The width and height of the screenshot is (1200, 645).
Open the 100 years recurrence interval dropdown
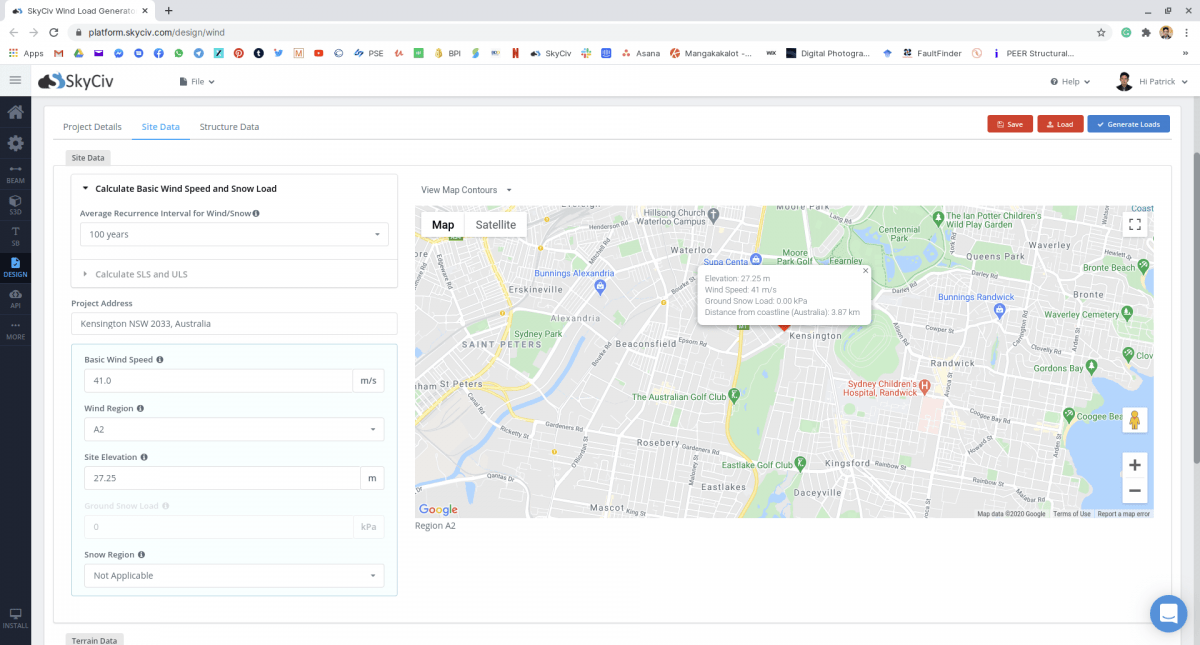234,234
